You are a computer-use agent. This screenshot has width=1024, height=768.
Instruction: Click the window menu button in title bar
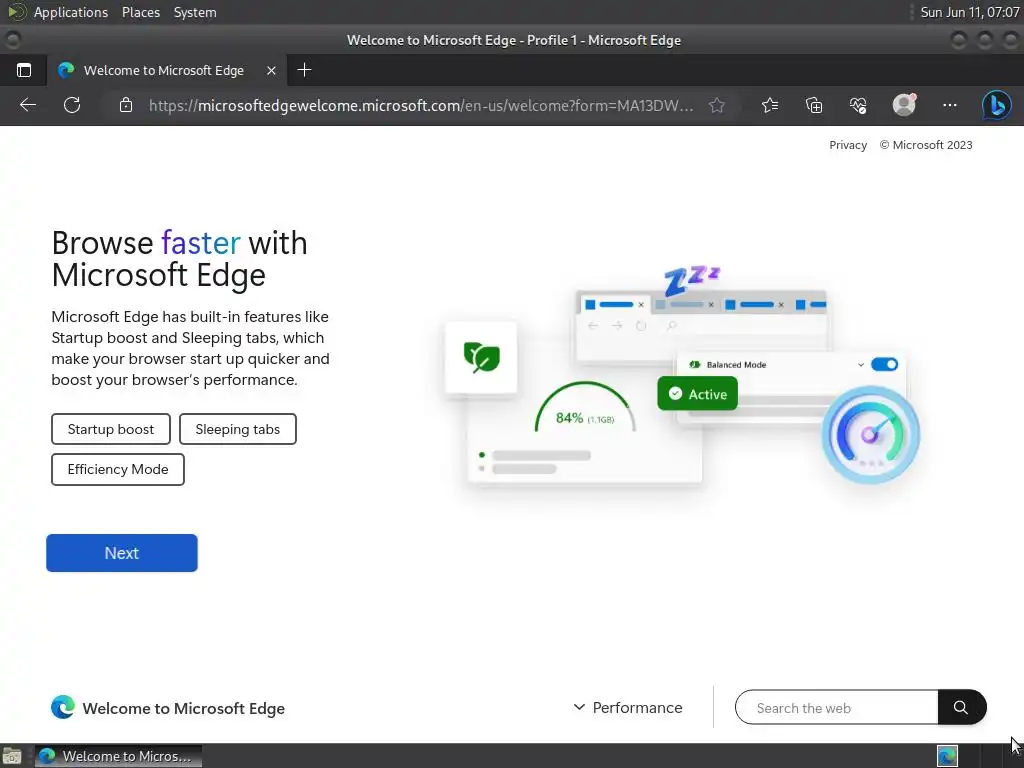(x=12, y=40)
